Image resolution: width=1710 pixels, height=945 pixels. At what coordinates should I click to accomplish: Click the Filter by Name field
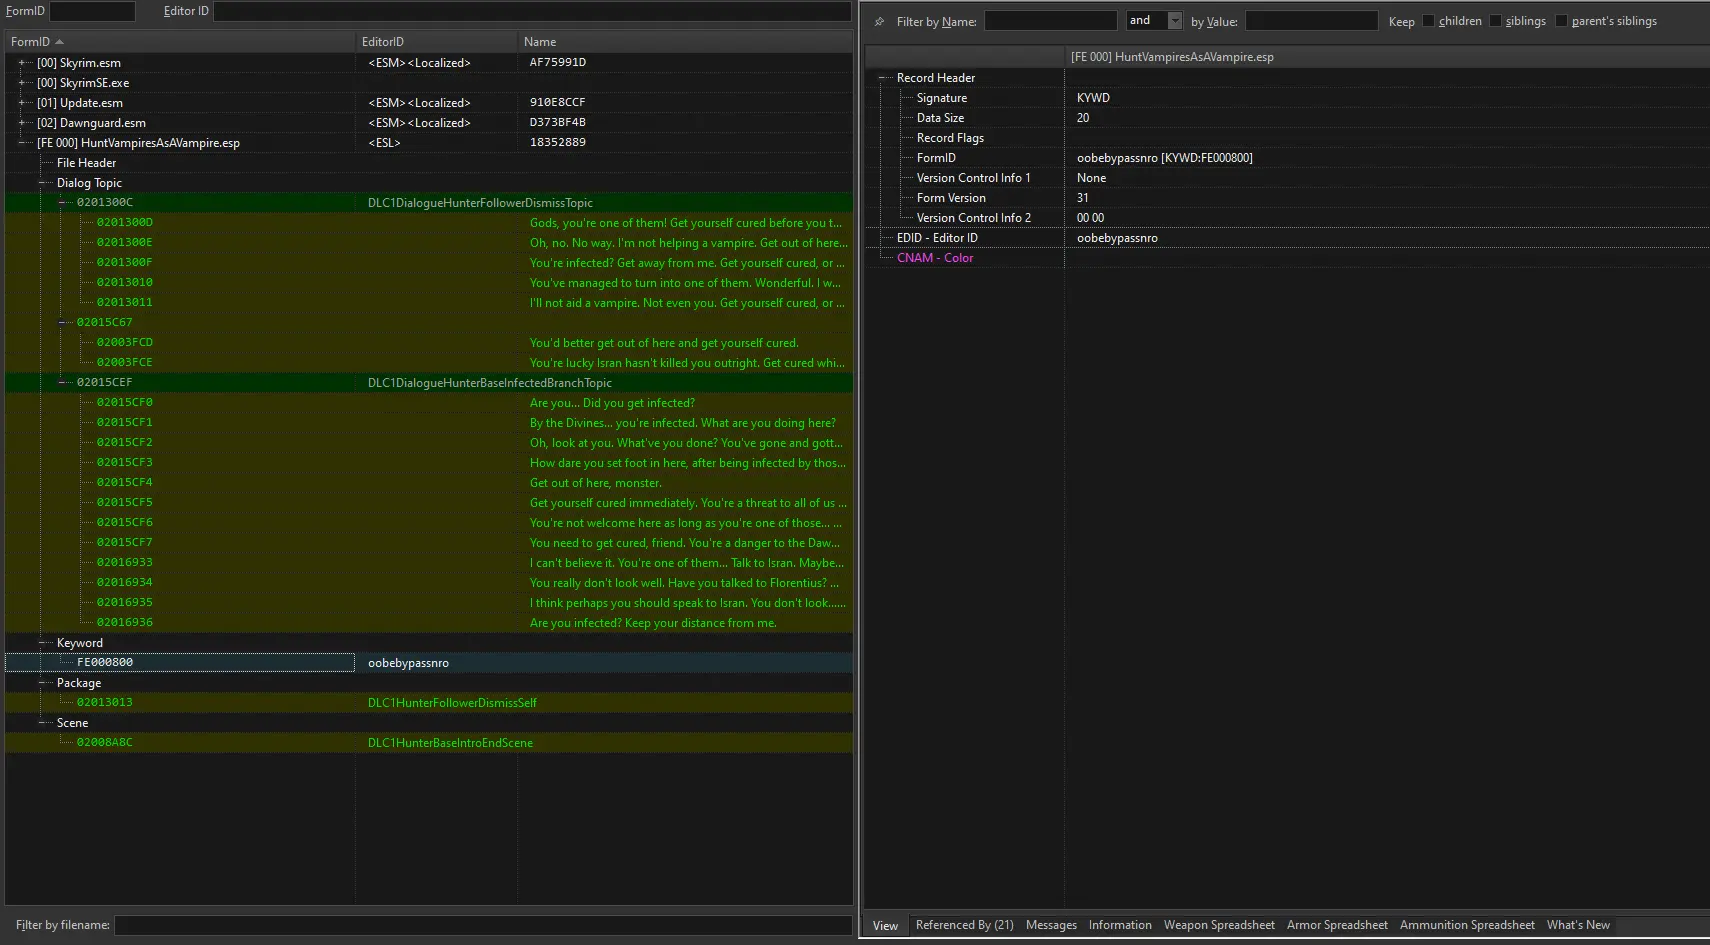[1050, 21]
